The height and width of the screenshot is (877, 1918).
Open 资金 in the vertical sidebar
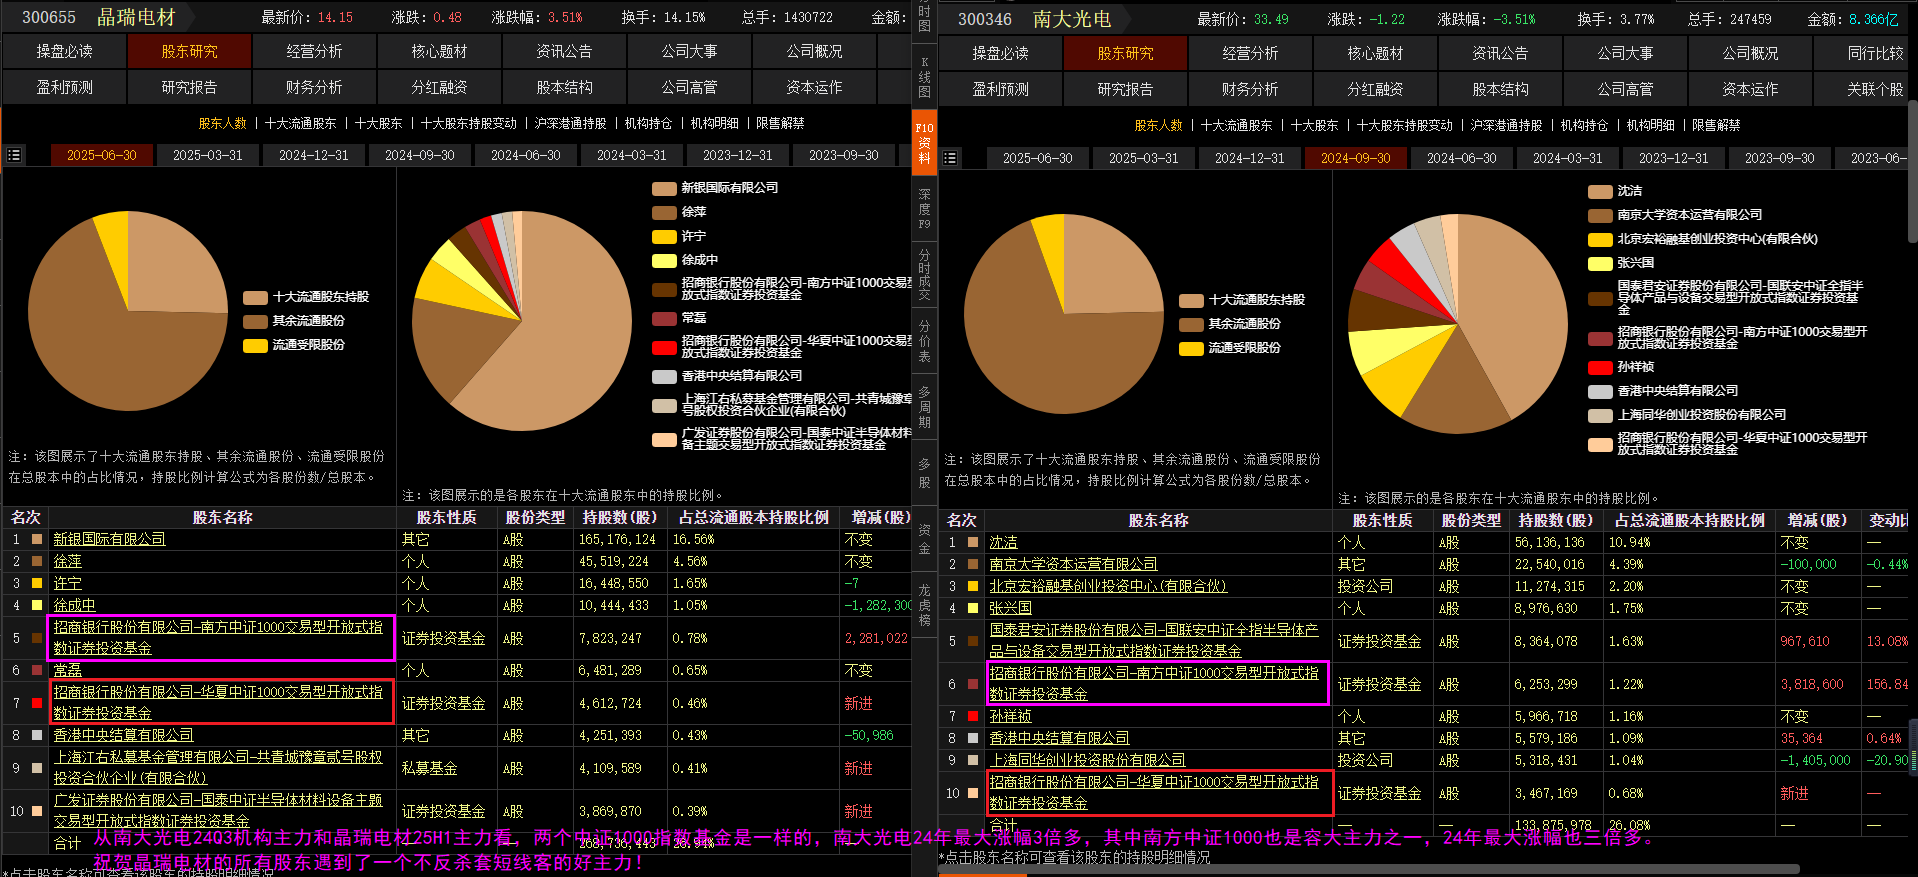[924, 538]
